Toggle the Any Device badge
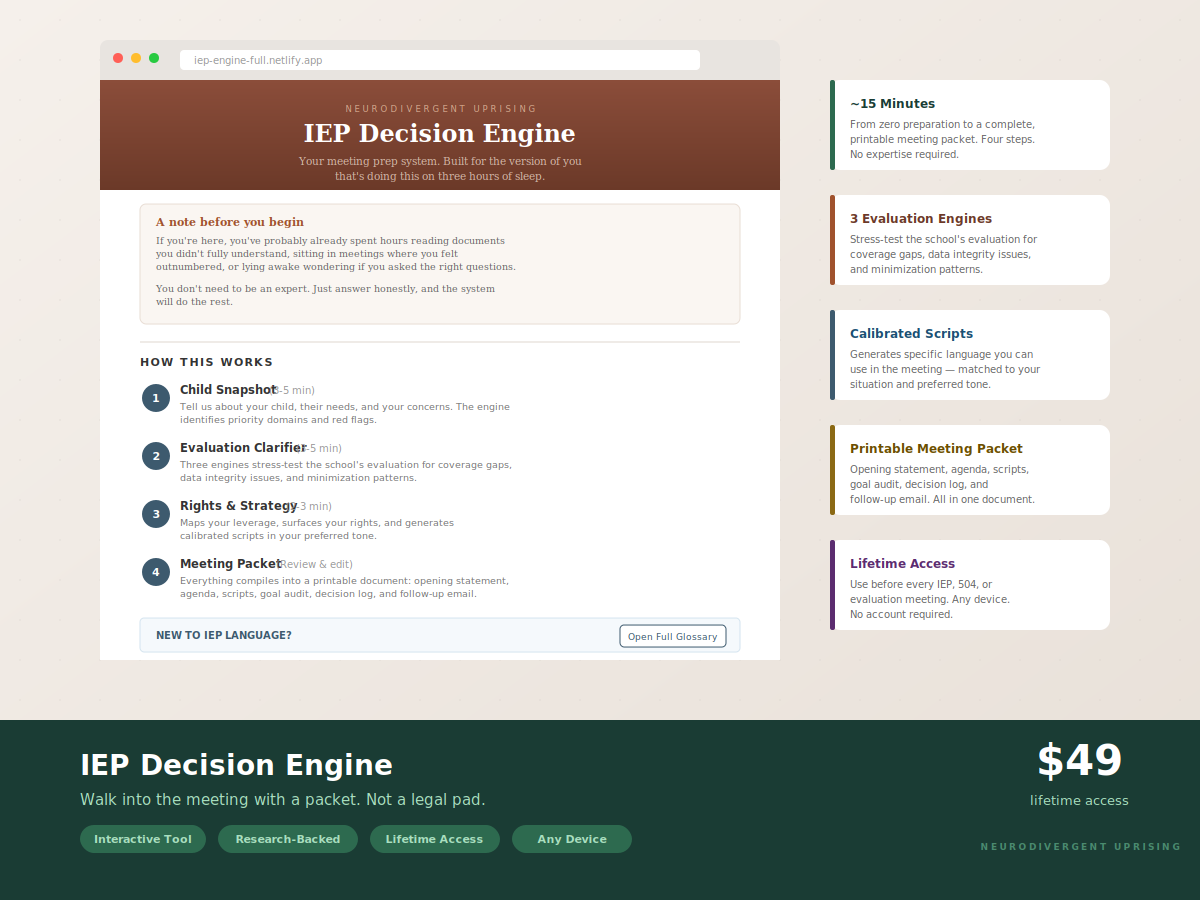Viewport: 1200px width, 900px height. [571, 839]
